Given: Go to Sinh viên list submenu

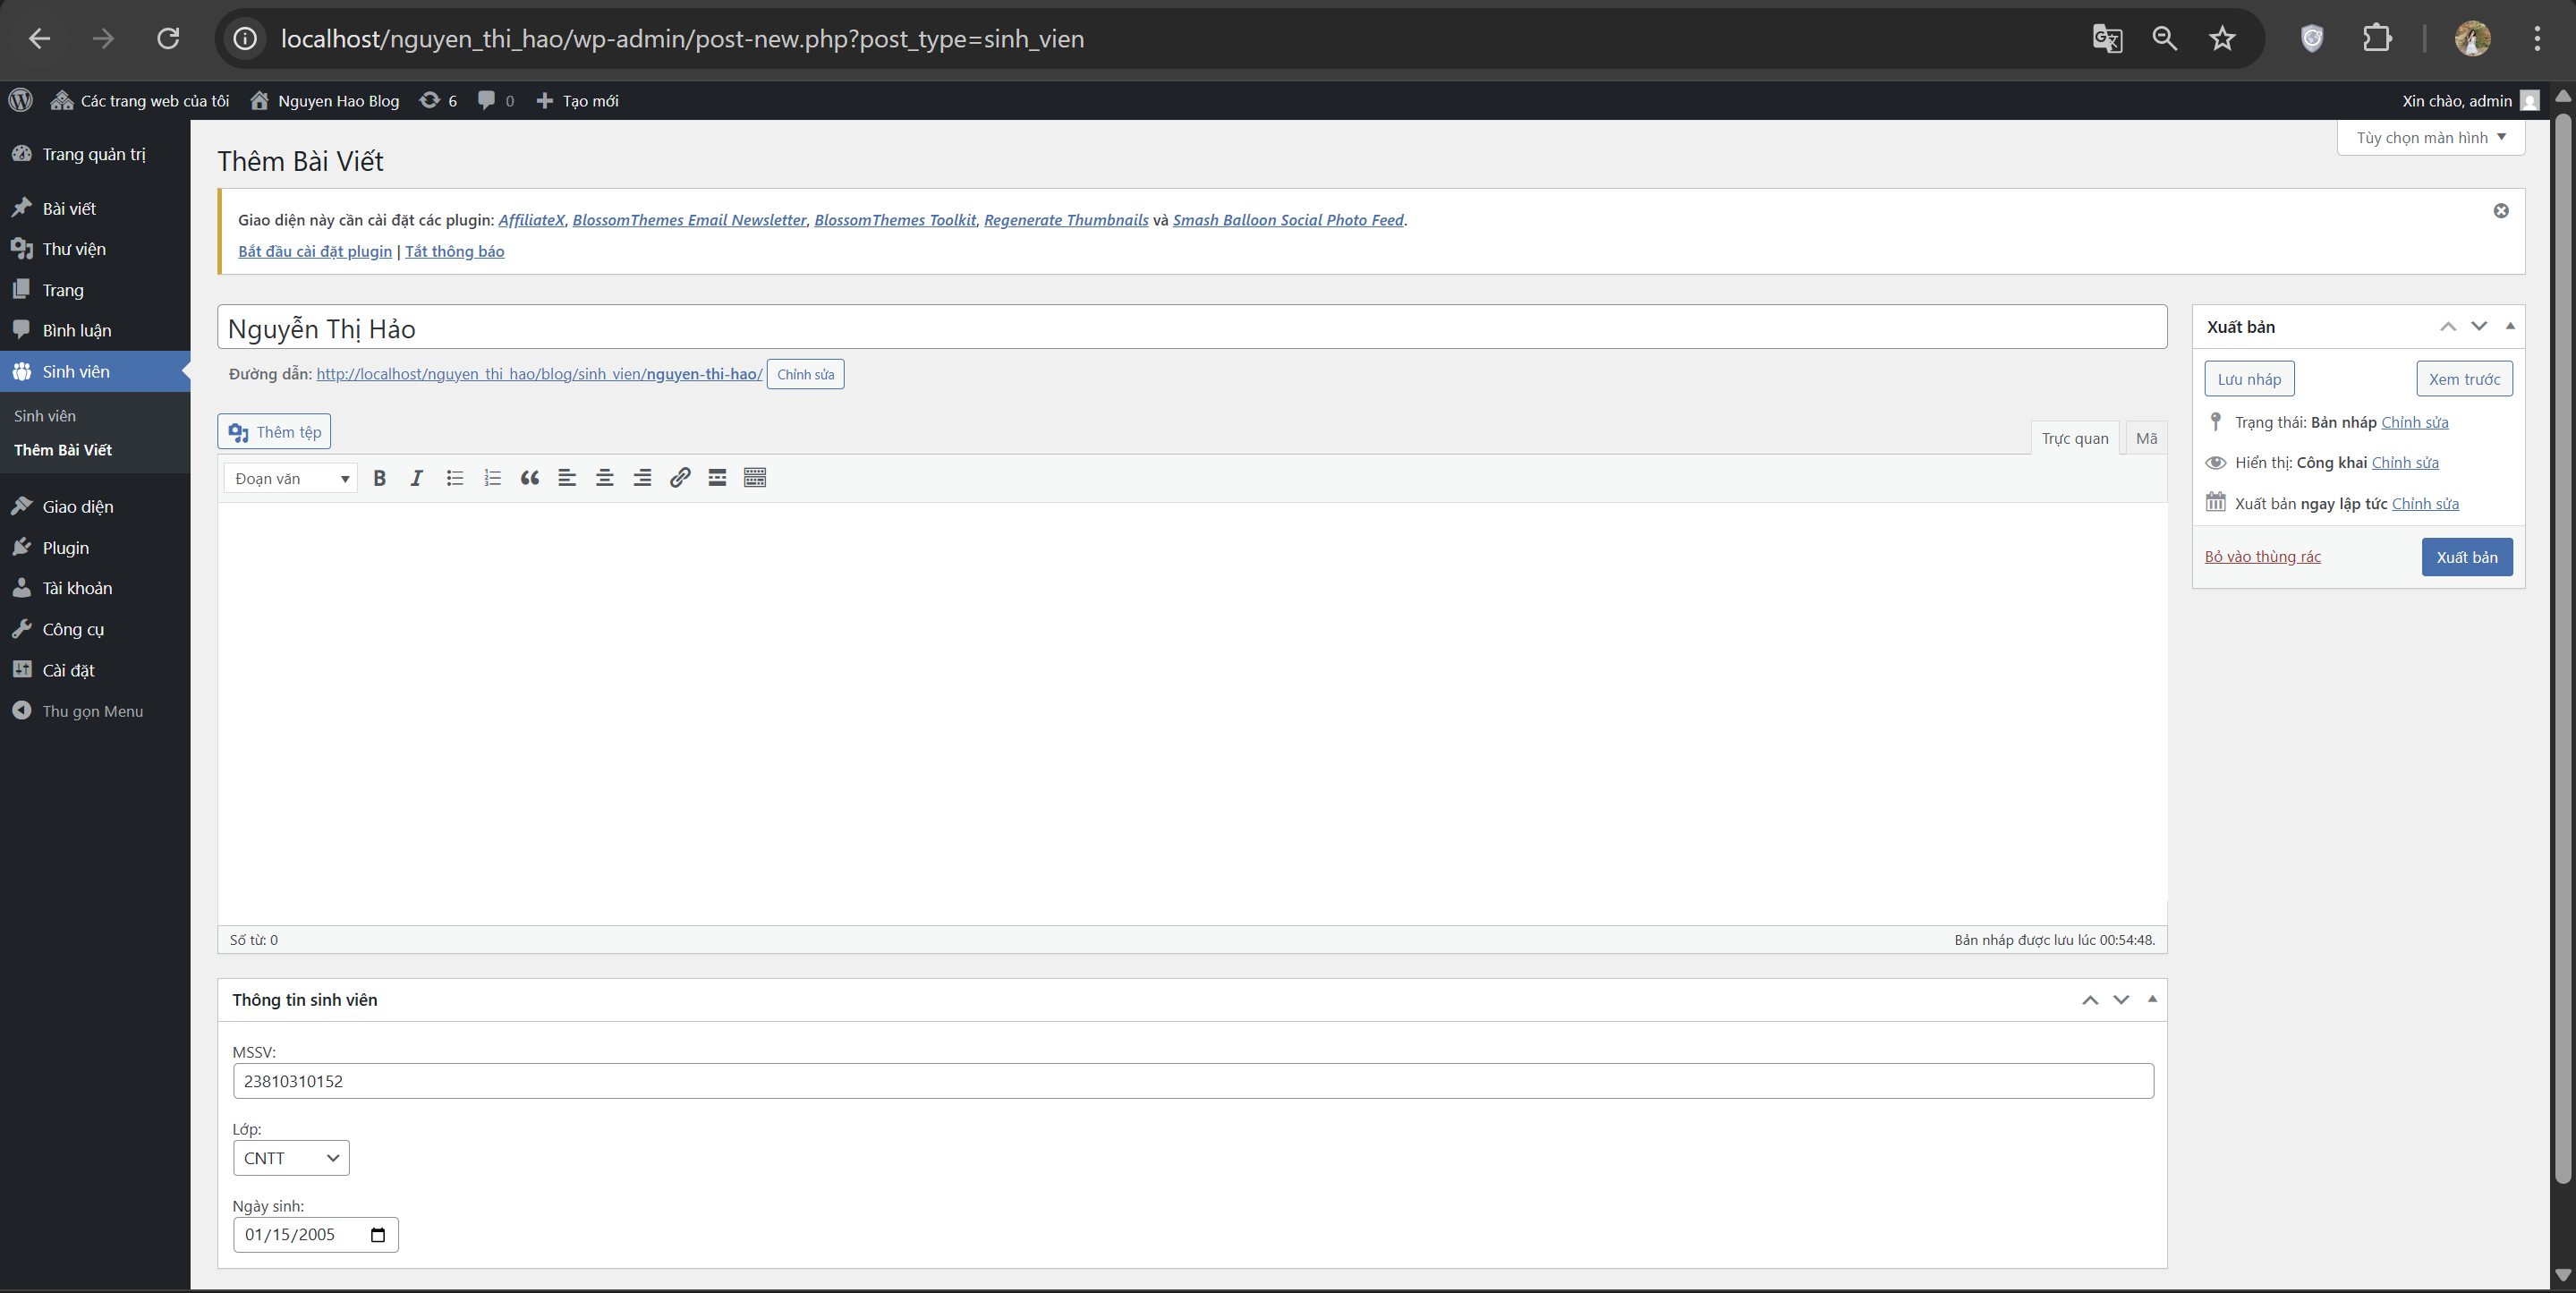Looking at the screenshot, I should [x=45, y=416].
